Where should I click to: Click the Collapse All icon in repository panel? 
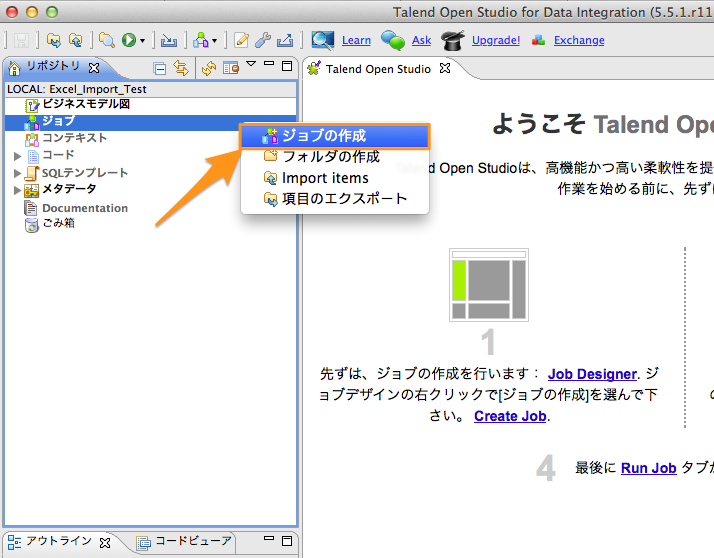pos(159,68)
